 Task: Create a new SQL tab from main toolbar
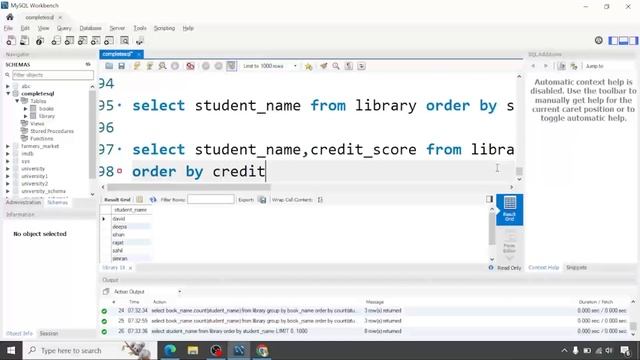point(11,41)
